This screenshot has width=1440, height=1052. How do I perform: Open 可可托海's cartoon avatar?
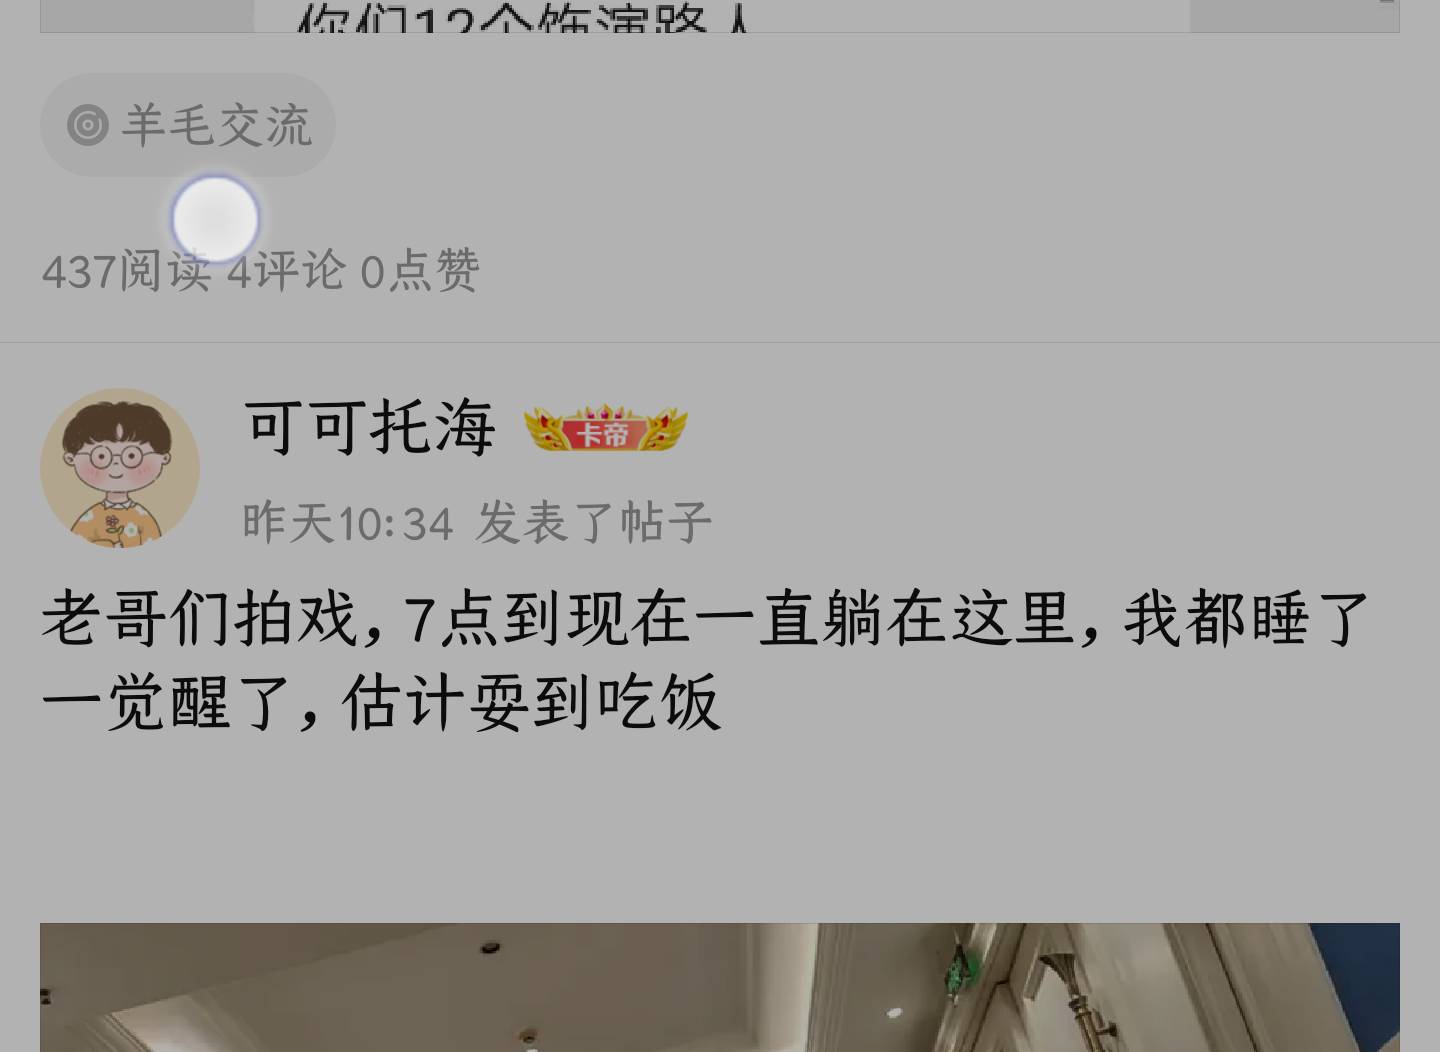pyautogui.click(x=120, y=468)
